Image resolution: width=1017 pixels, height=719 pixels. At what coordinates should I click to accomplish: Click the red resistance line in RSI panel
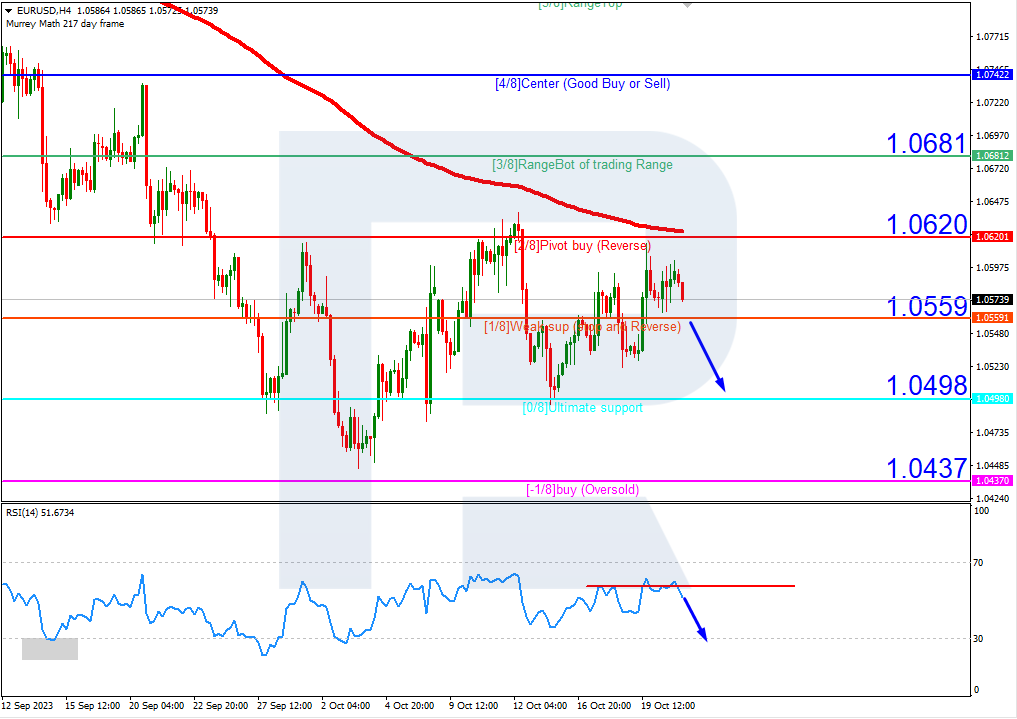690,586
